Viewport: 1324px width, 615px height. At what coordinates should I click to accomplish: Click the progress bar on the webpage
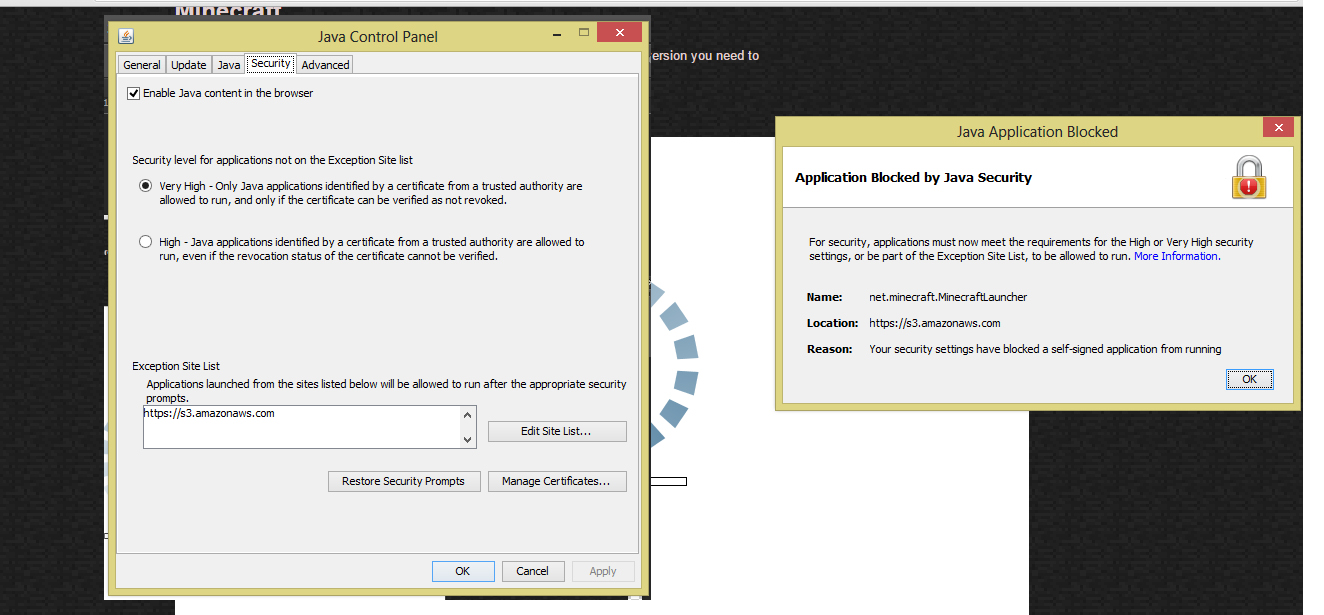pos(668,482)
